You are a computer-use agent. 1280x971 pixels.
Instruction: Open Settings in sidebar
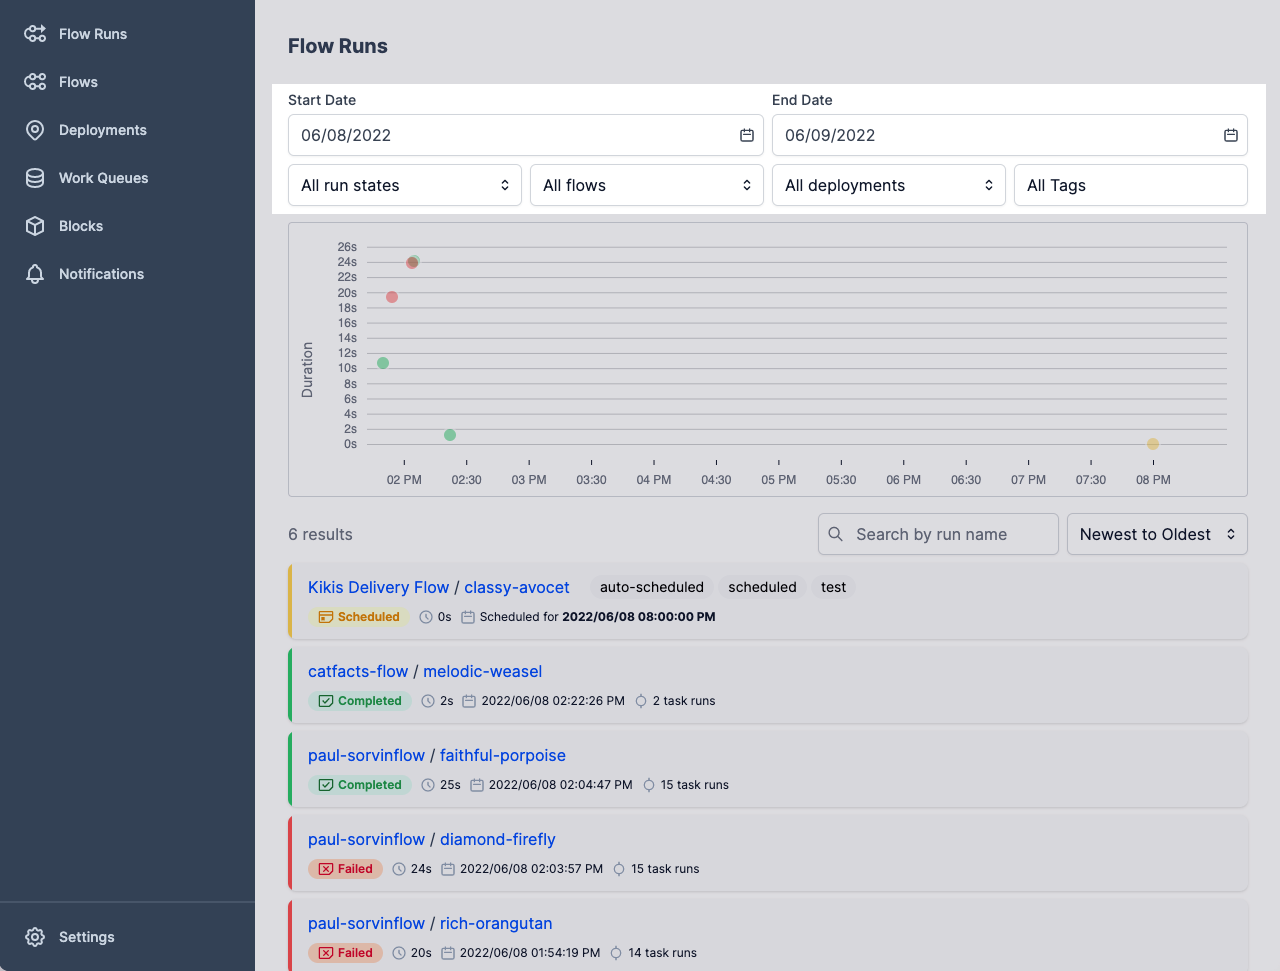pyautogui.click(x=87, y=937)
